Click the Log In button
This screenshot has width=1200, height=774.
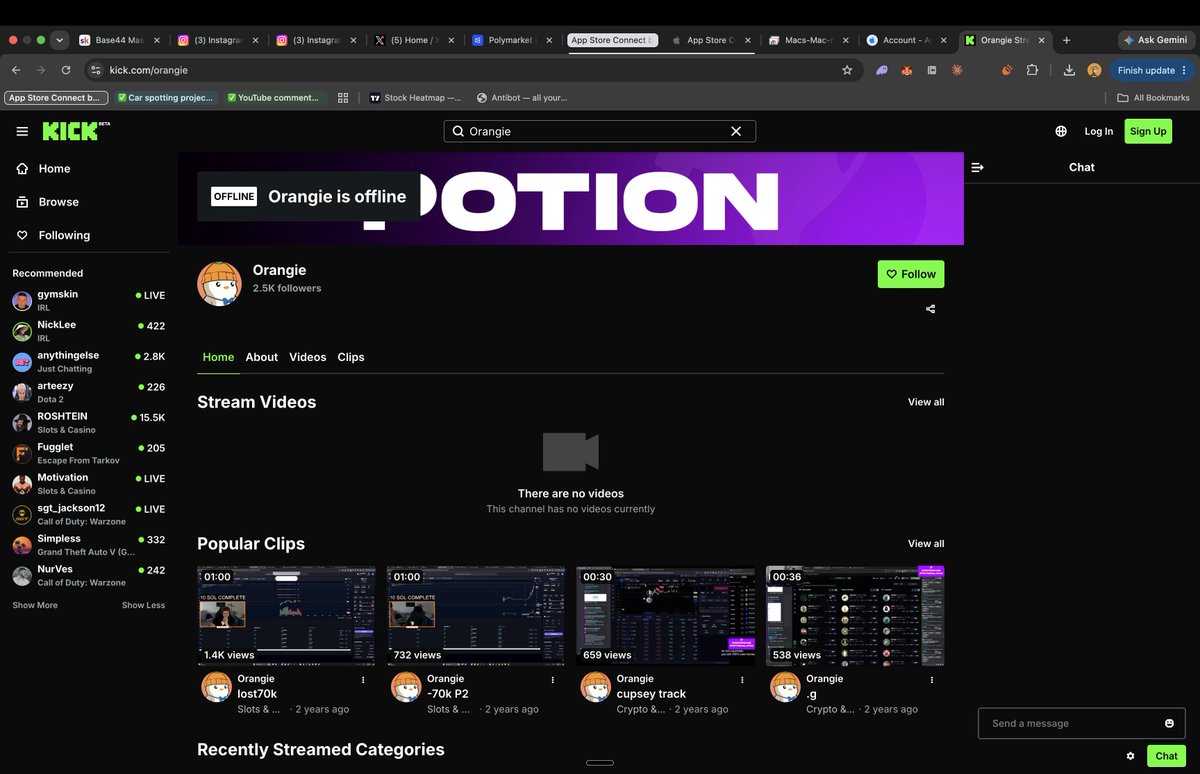(x=1099, y=131)
